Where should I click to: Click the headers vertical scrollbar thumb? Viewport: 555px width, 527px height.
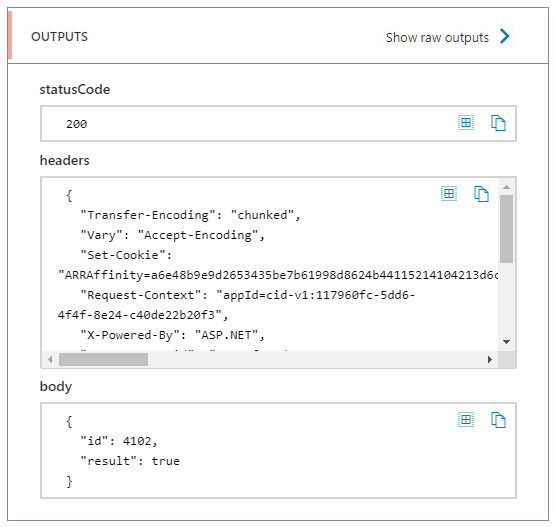(507, 229)
